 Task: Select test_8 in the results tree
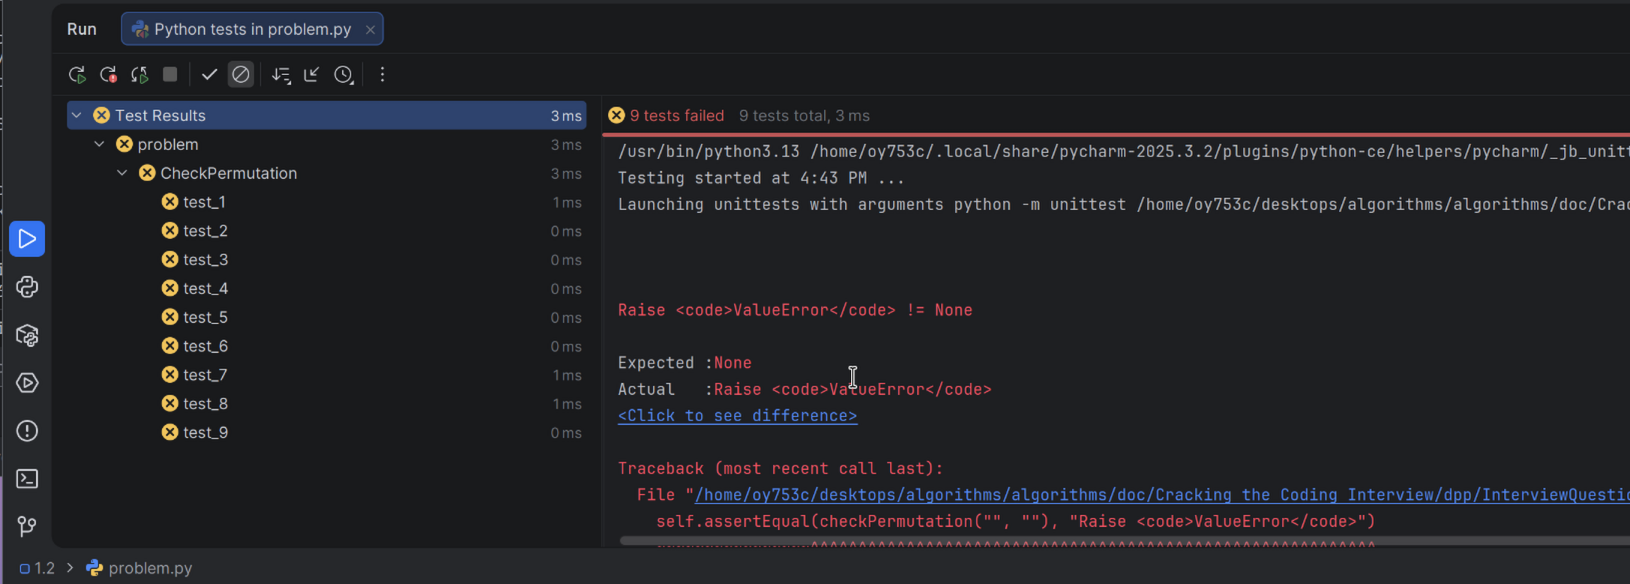click(x=327, y=404)
